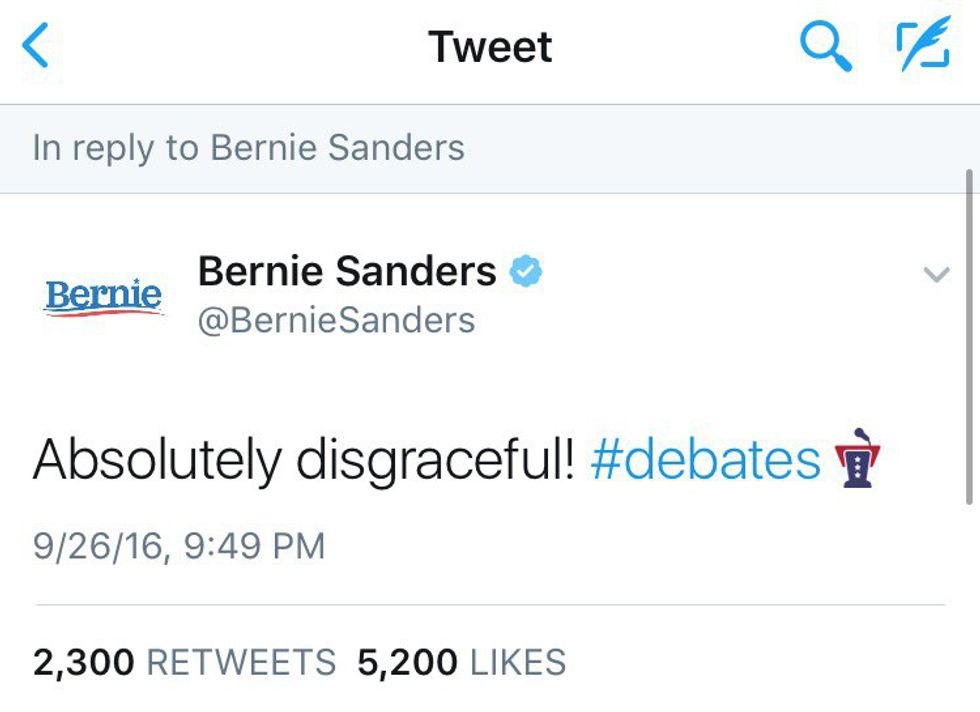Open the #debates hashtag
Viewport: 980px width, 712px height.
tap(705, 460)
